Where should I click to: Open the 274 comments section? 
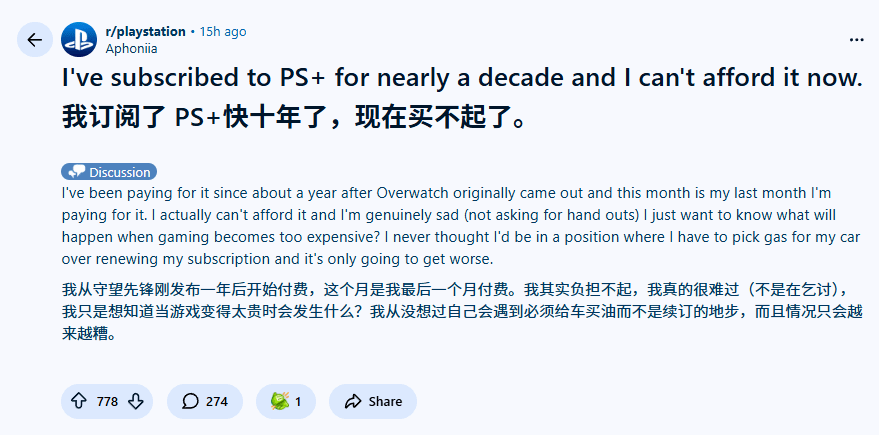[205, 401]
